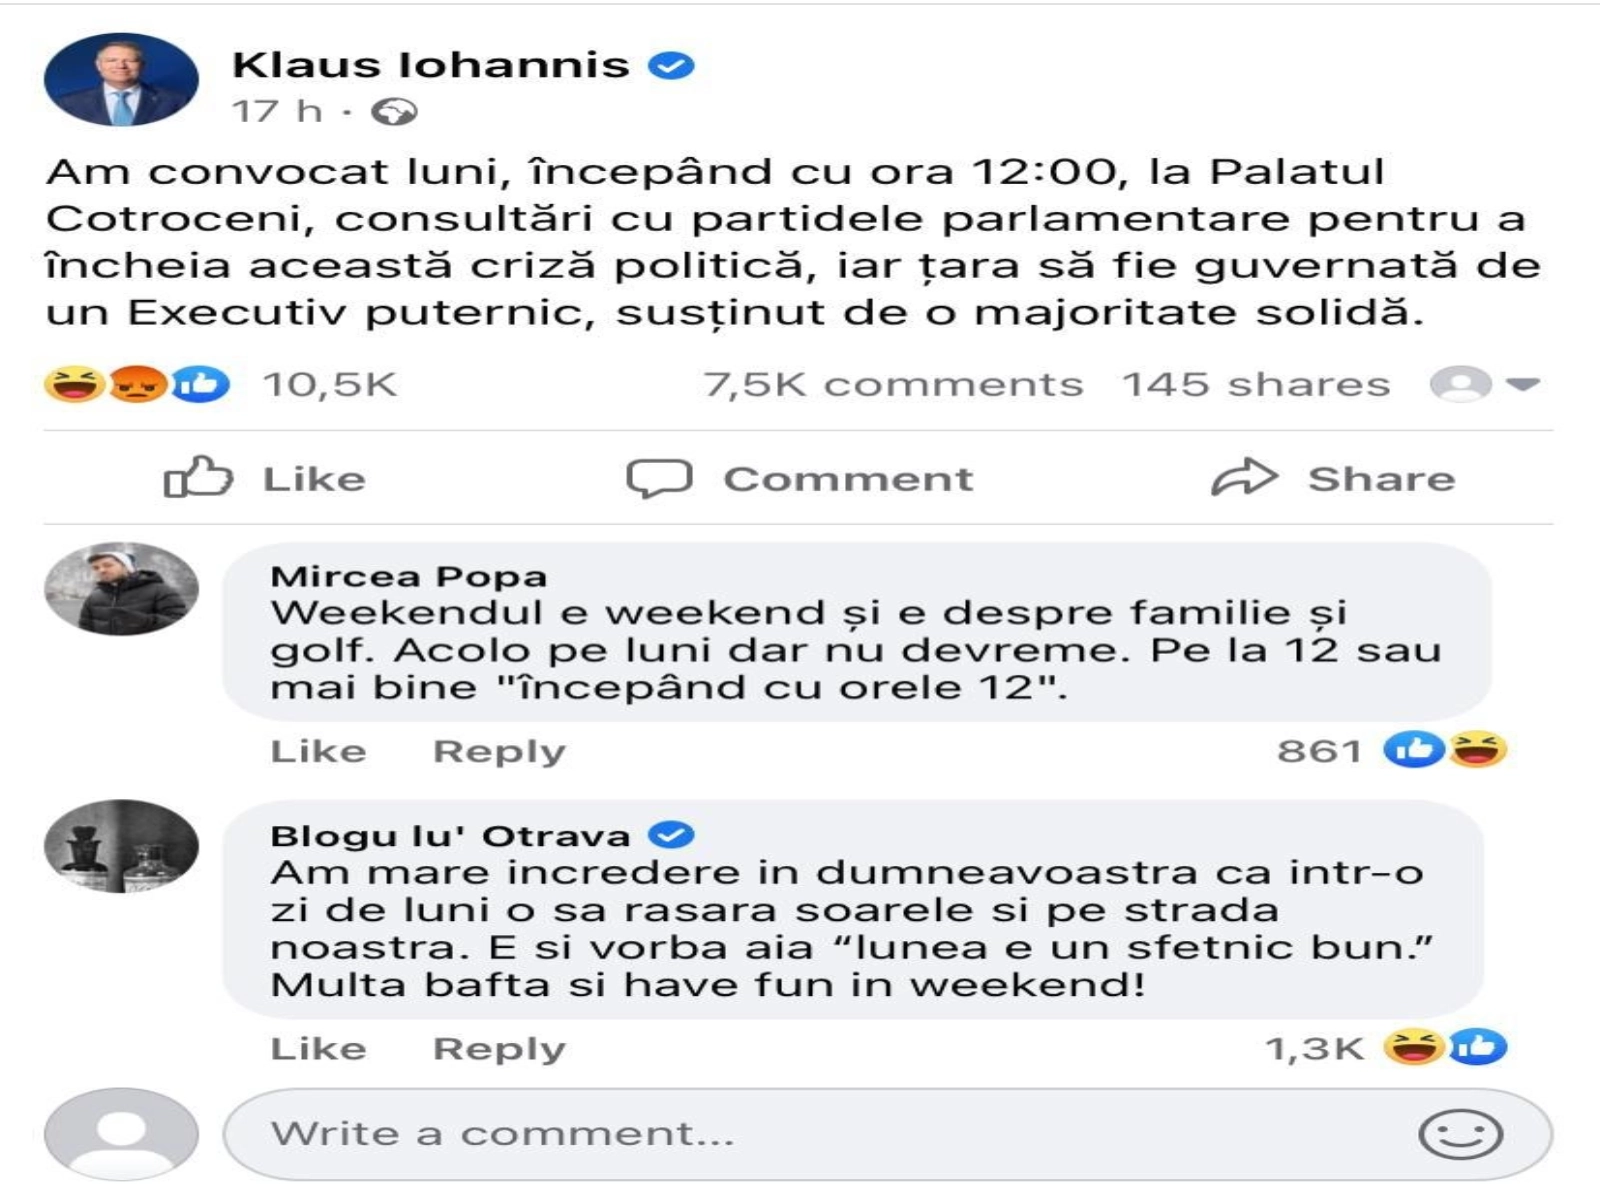Screen dimensions: 1600x1200
Task: Click the Share arrow icon
Action: click(1244, 477)
